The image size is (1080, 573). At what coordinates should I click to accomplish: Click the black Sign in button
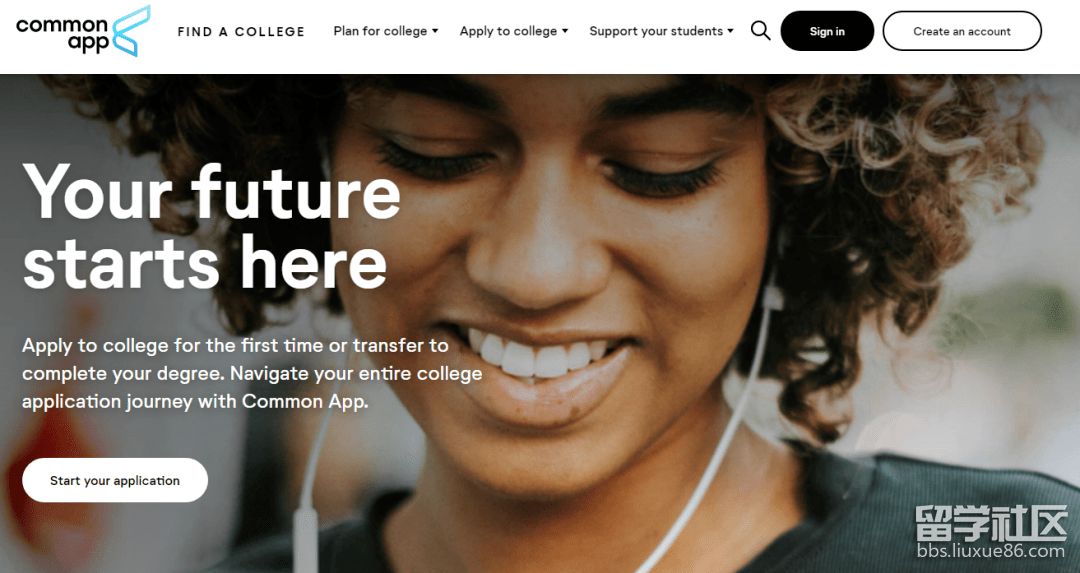coord(827,31)
